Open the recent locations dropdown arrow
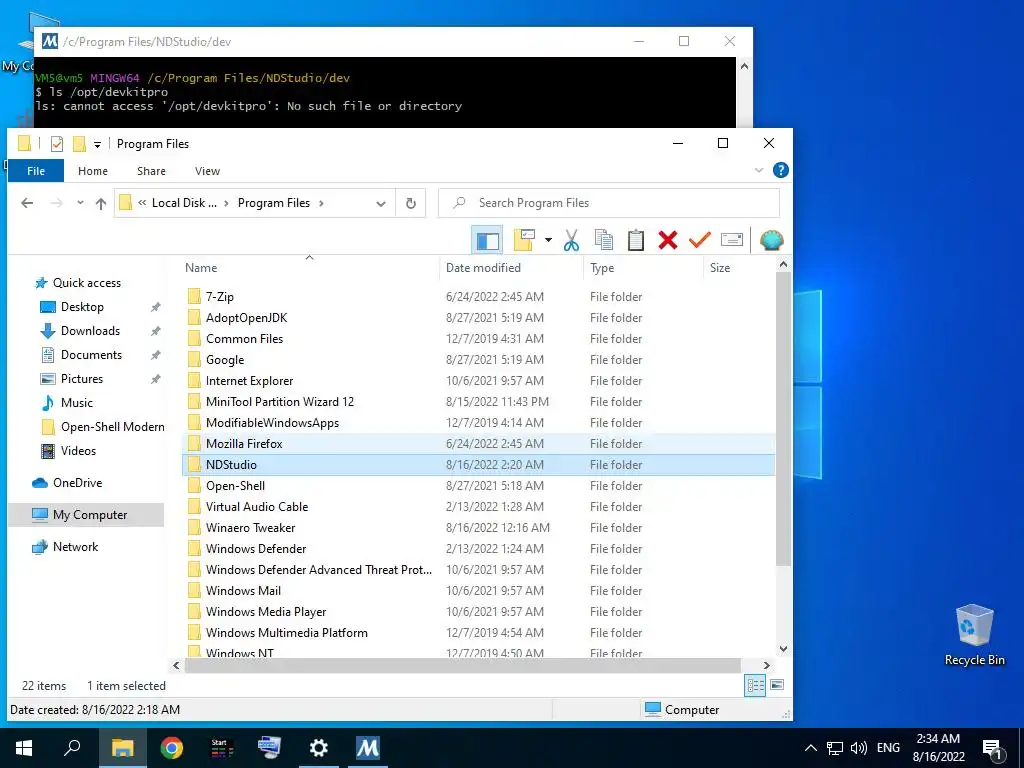Screen dimensions: 1024x768 [x=80, y=203]
